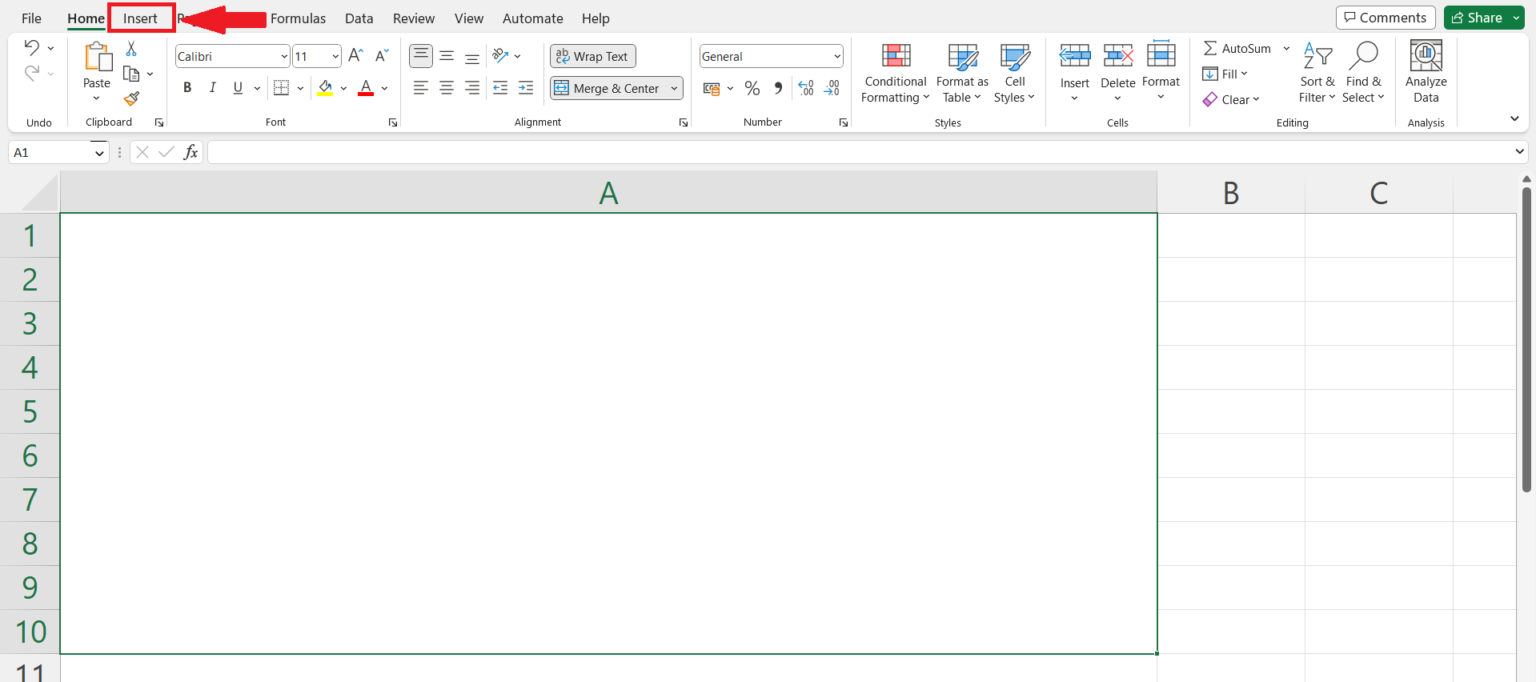Viewport: 1536px width, 682px height.
Task: Toggle Wrap Text for the selection
Action: (x=592, y=56)
